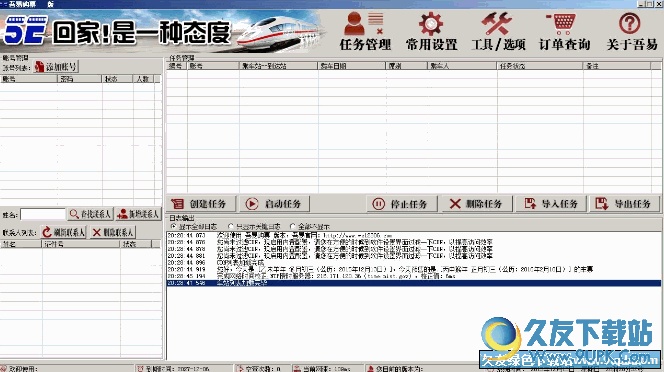The image size is (664, 372).
Task: Click 删除联系人 delete contact button
Action: 113,232
